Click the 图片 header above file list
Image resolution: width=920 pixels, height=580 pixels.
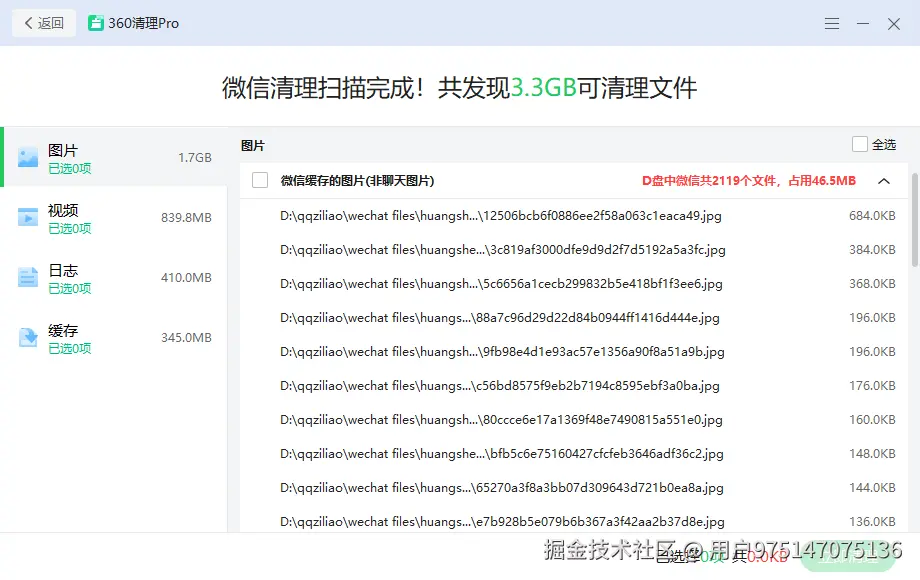tap(253, 145)
